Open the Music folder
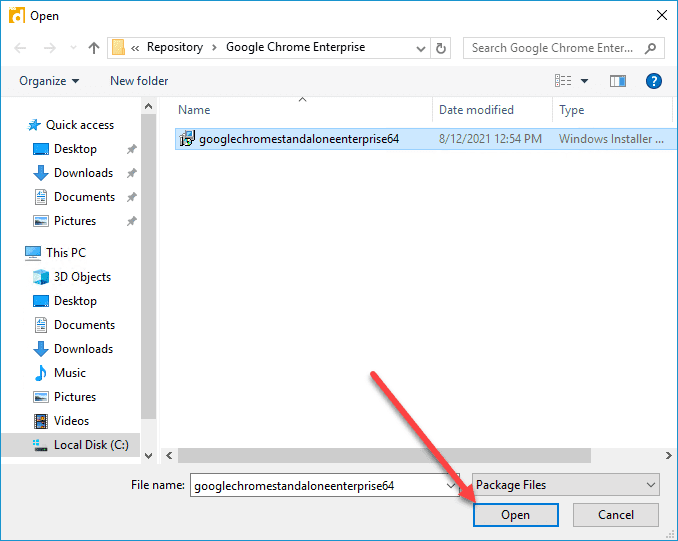Screen dimensions: 678x541 [x=60, y=373]
